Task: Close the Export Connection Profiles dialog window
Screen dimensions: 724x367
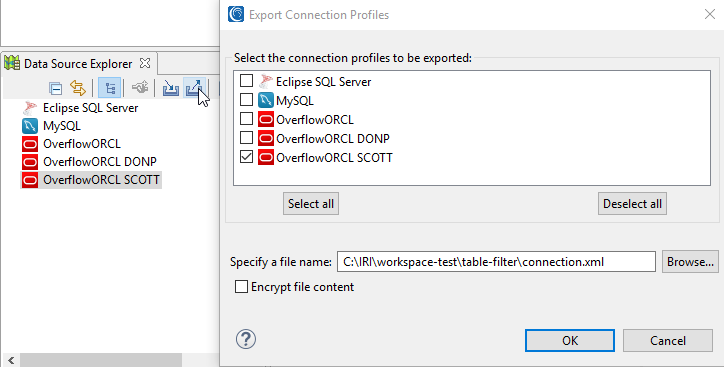Action: pos(710,14)
